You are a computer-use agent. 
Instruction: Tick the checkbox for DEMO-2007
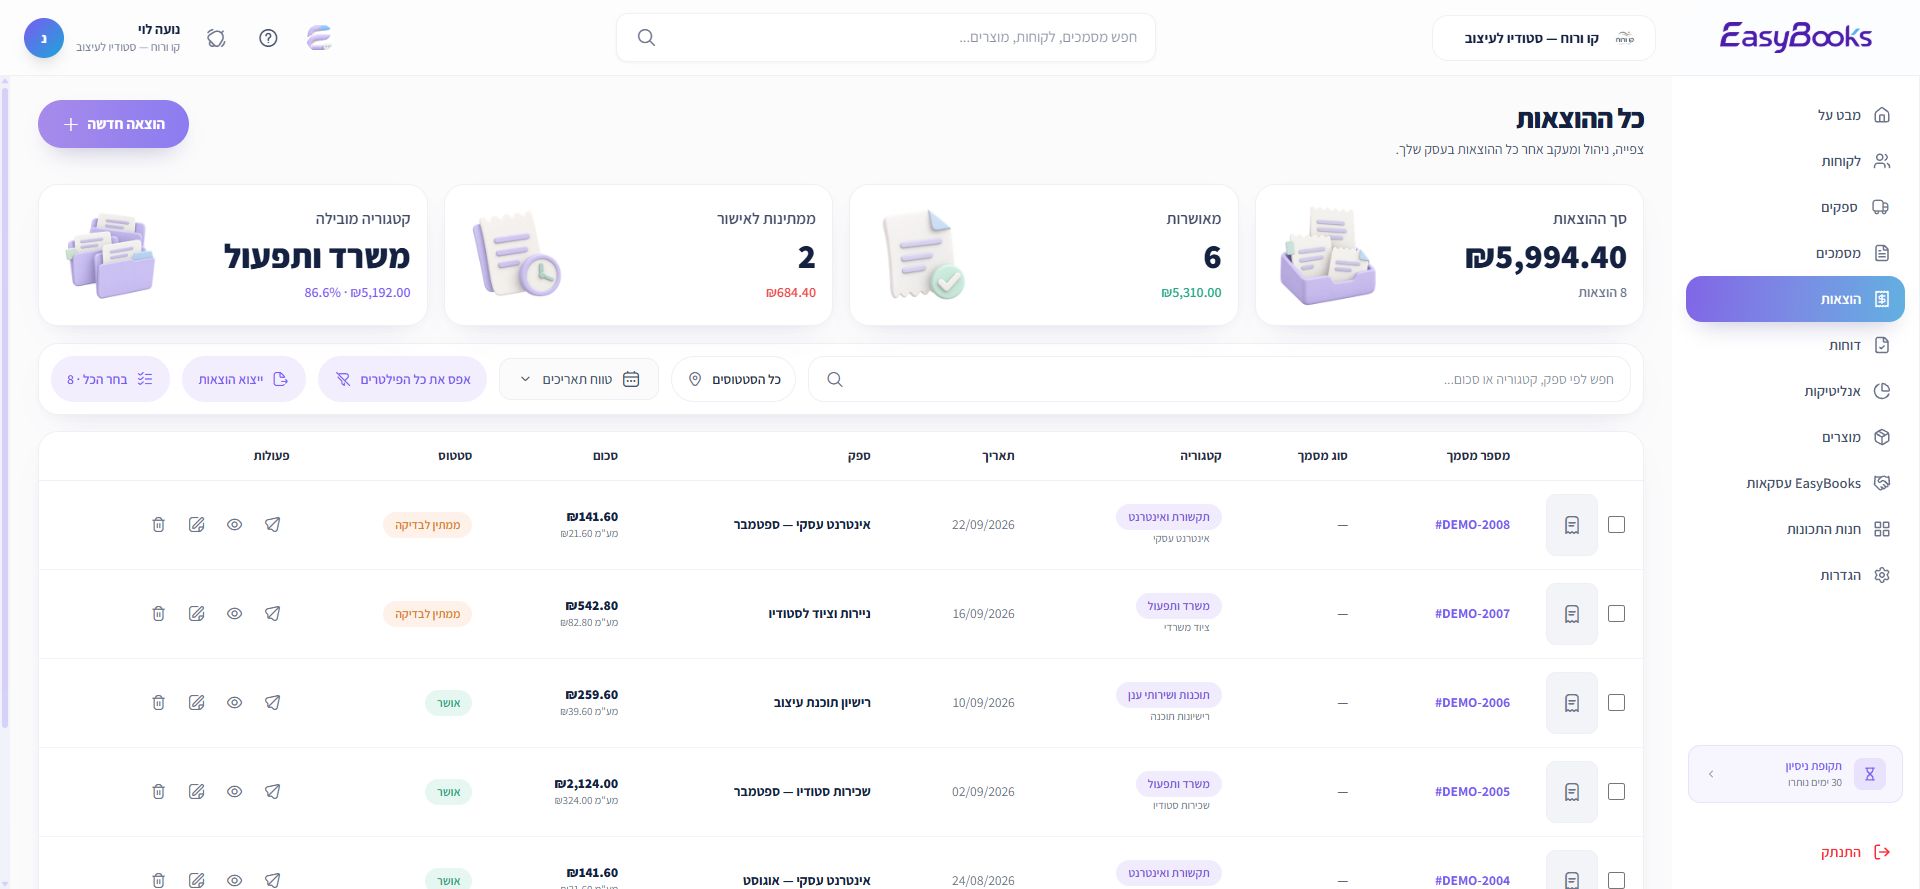pos(1616,614)
